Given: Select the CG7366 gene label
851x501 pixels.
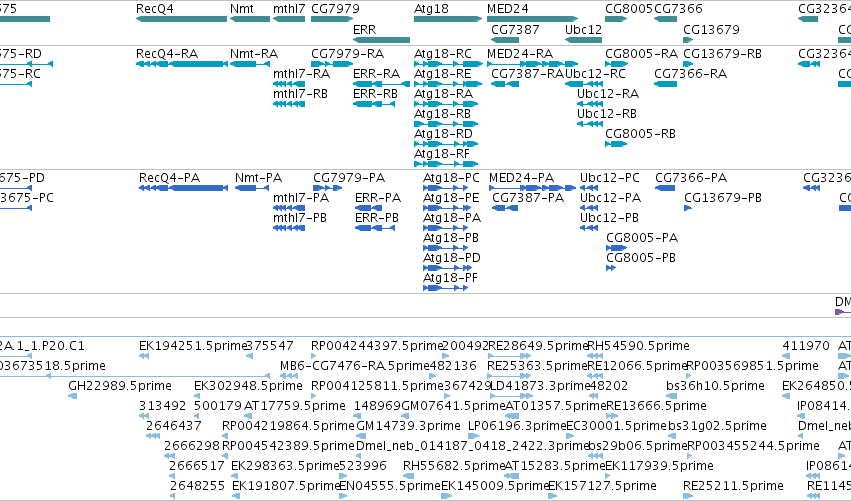Looking at the screenshot, I should point(678,9).
